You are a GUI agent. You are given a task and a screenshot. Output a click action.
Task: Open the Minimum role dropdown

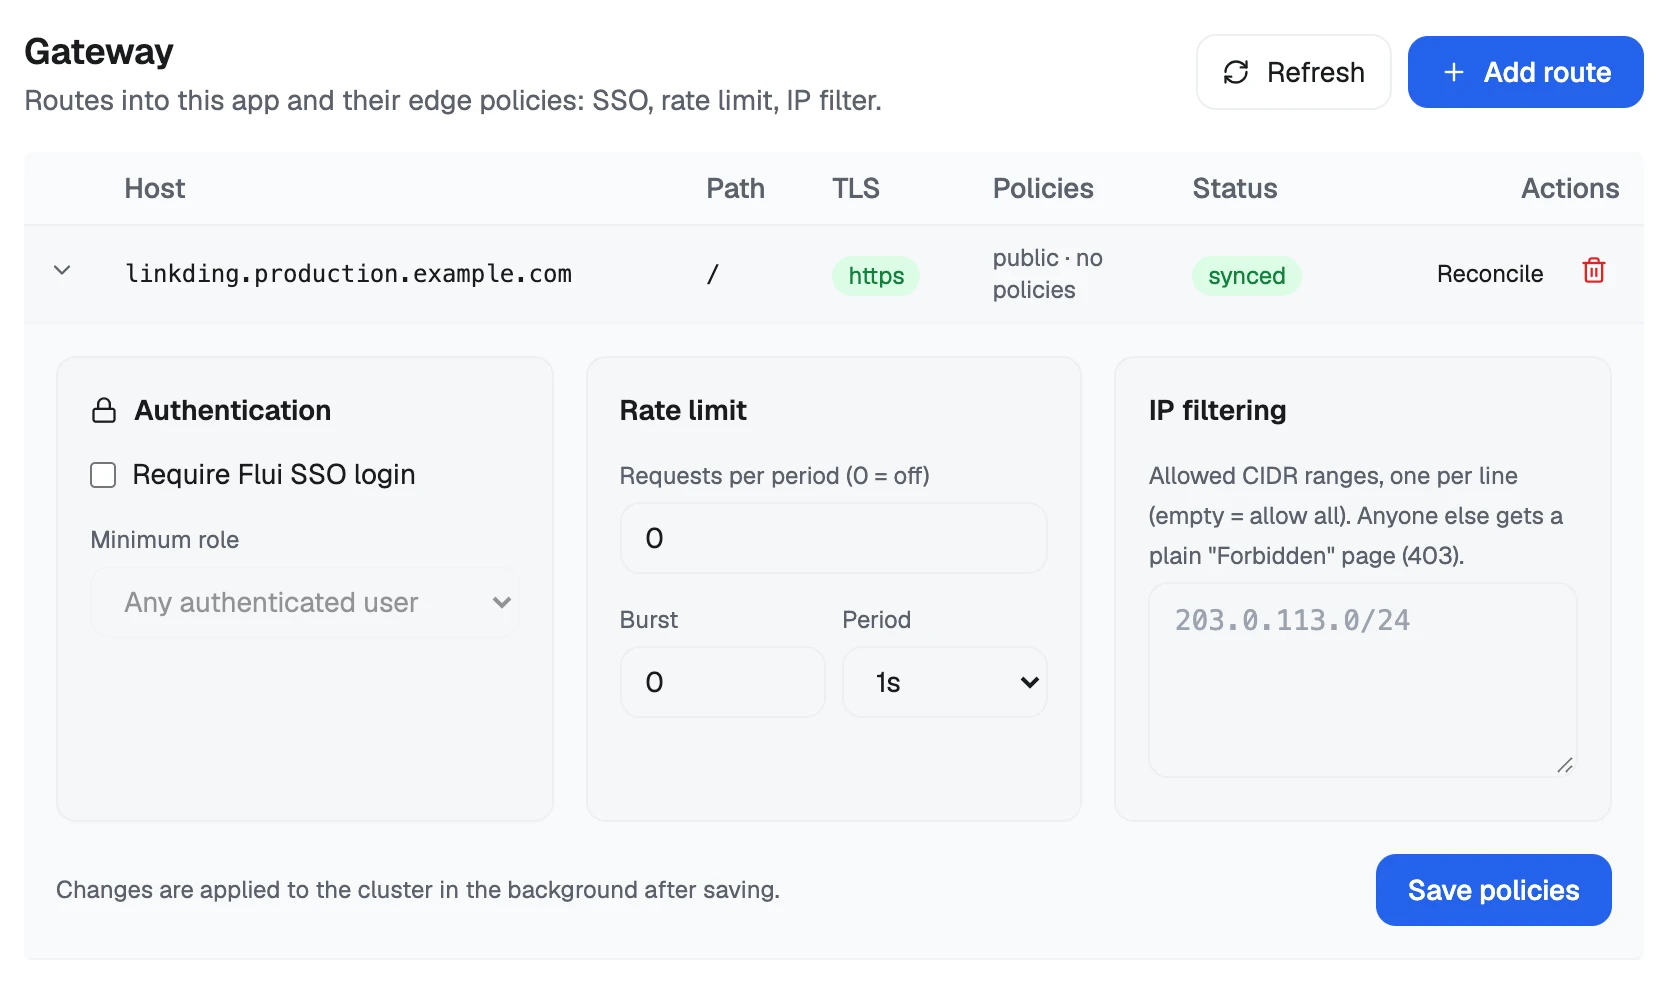click(x=305, y=602)
